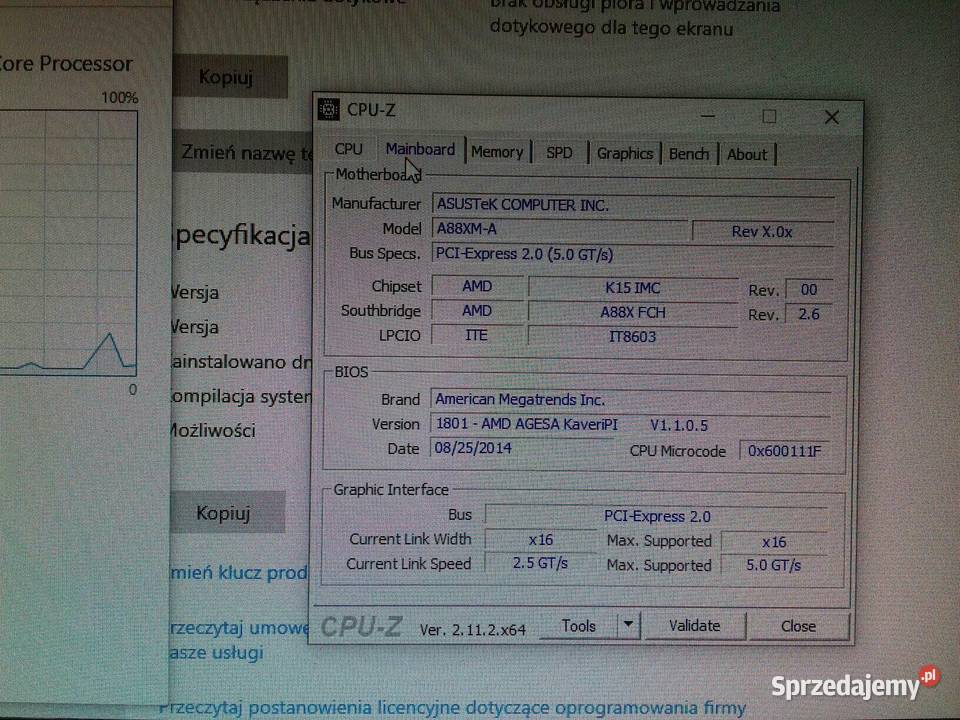This screenshot has height=720, width=960.
Task: Click the CPU-Z maximize button
Action: pyautogui.click(x=770, y=116)
